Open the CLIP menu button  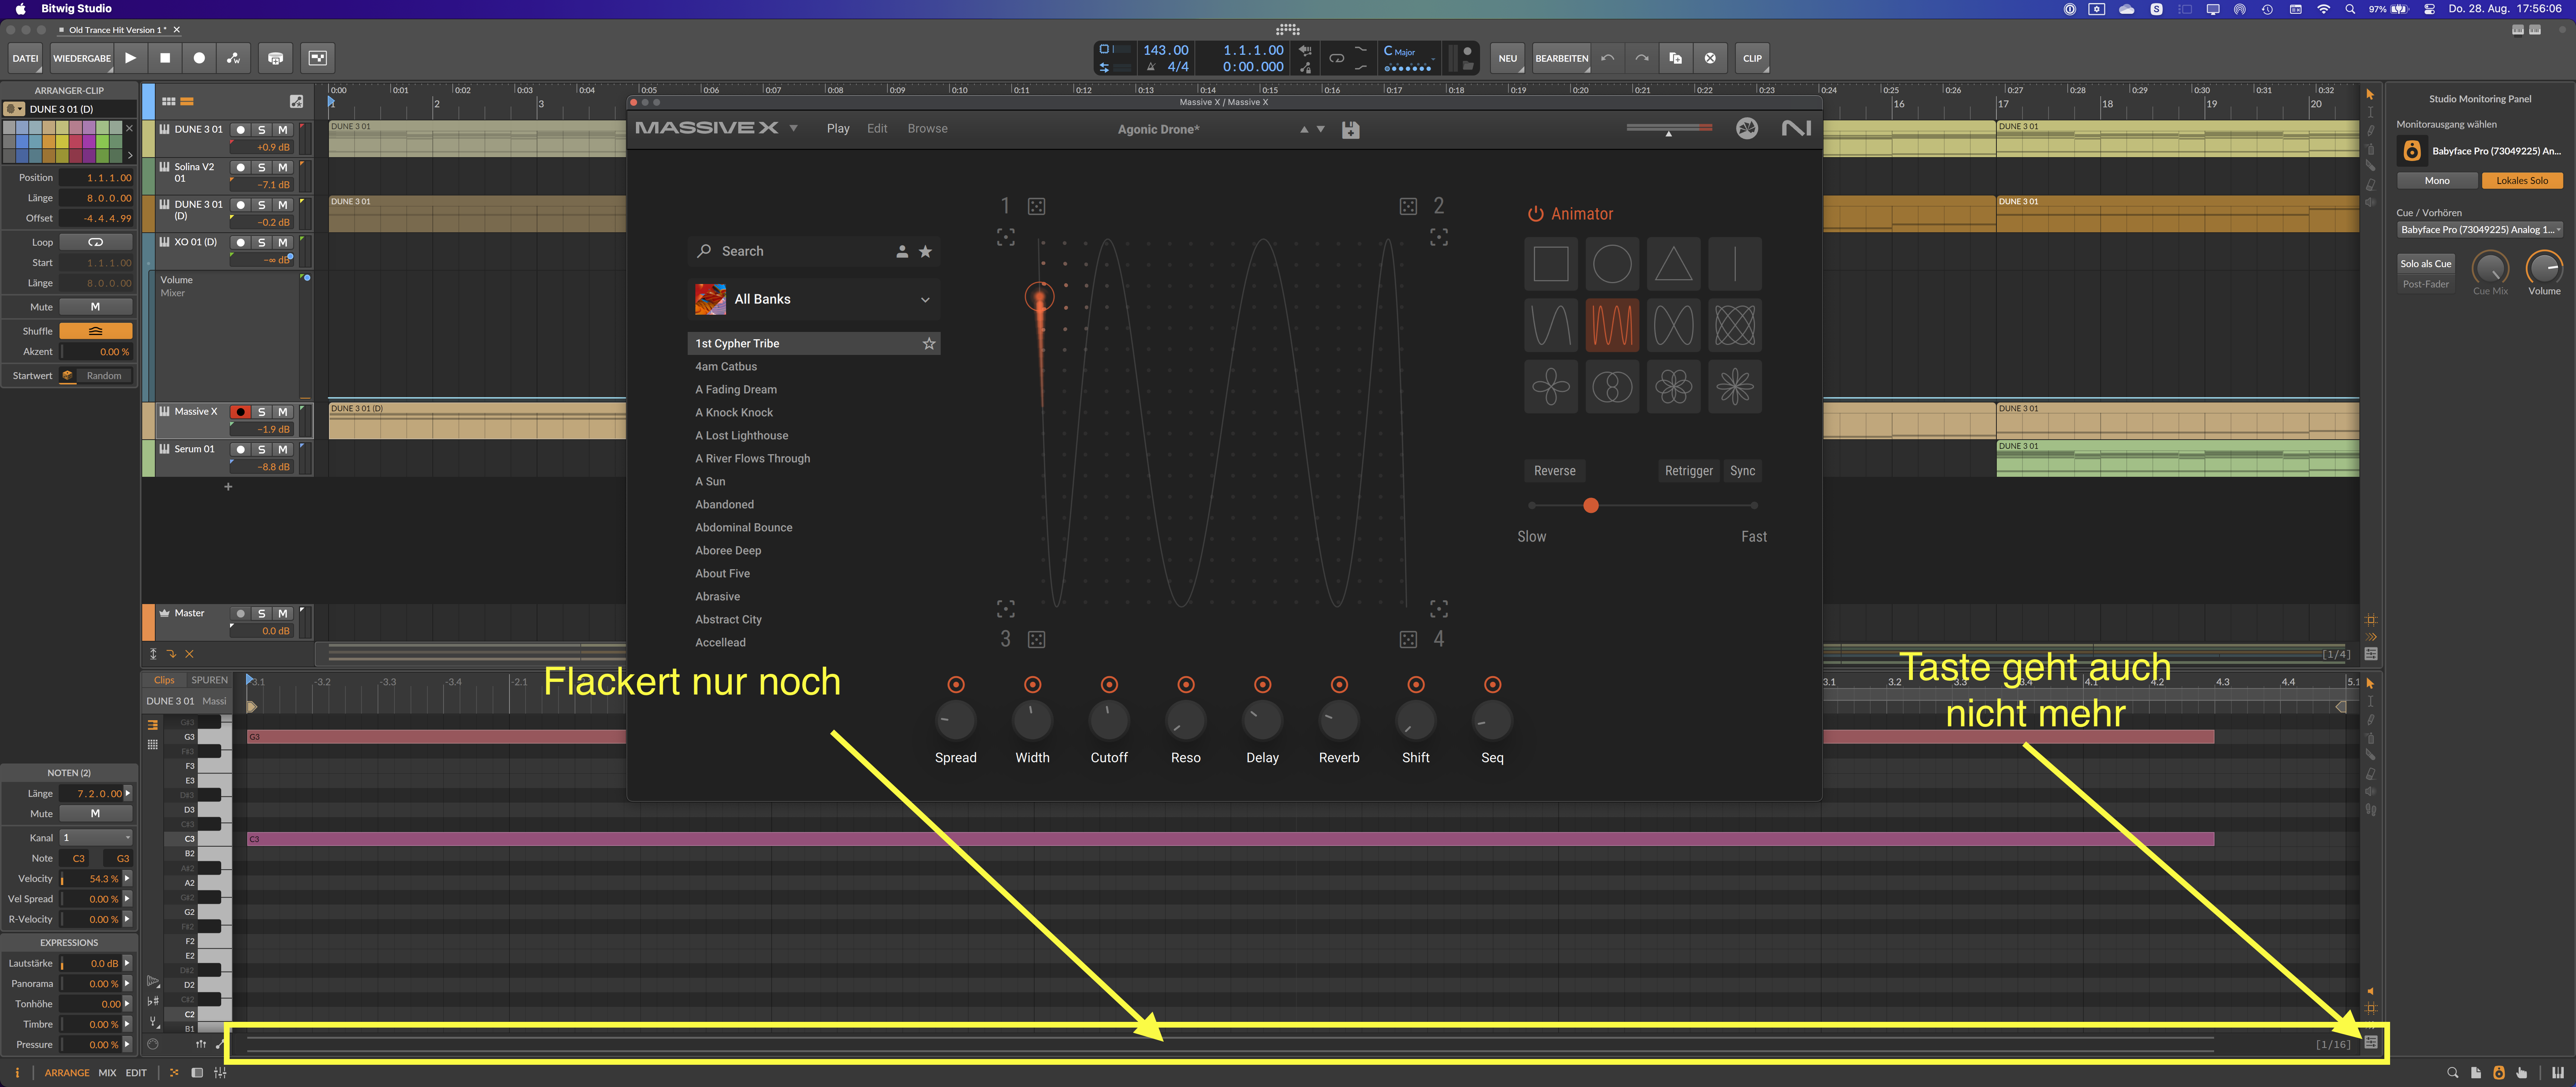point(1752,58)
